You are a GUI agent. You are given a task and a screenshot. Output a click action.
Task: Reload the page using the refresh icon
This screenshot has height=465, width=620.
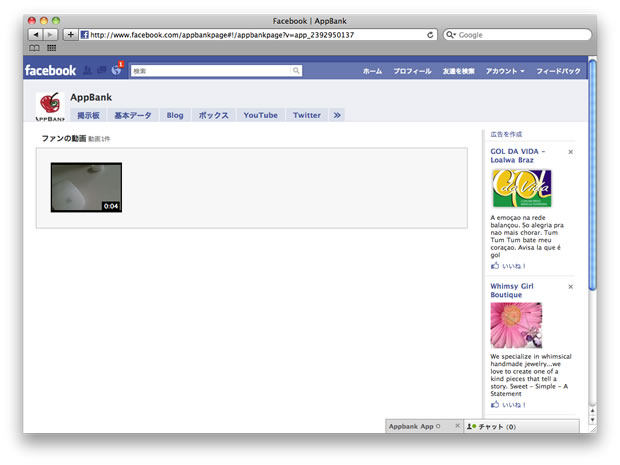click(x=430, y=35)
